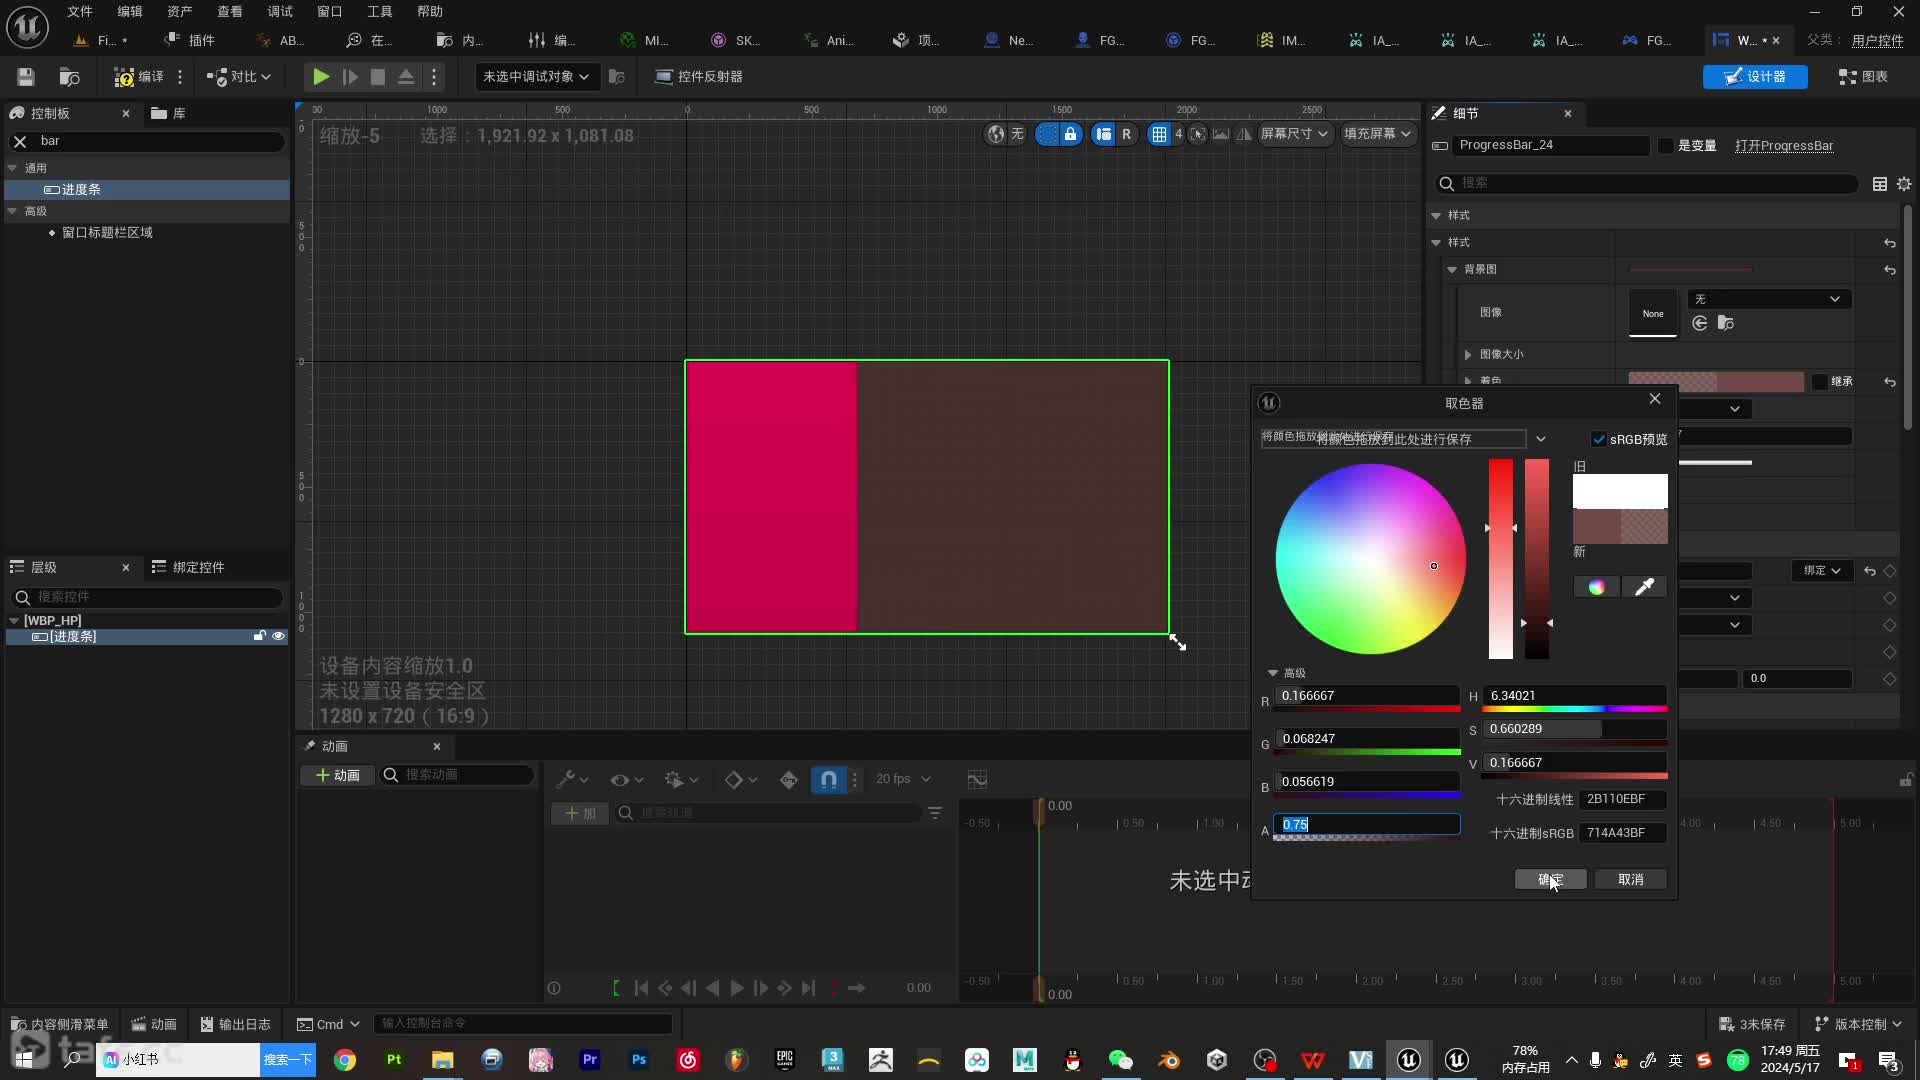The image size is (1920, 1080).
Task: Toggle the Is Variable checkbox
Action: pyautogui.click(x=1665, y=146)
